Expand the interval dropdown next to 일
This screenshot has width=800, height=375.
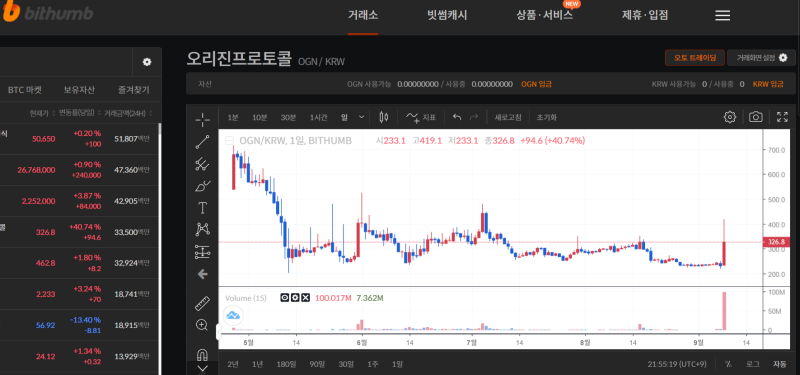362,117
